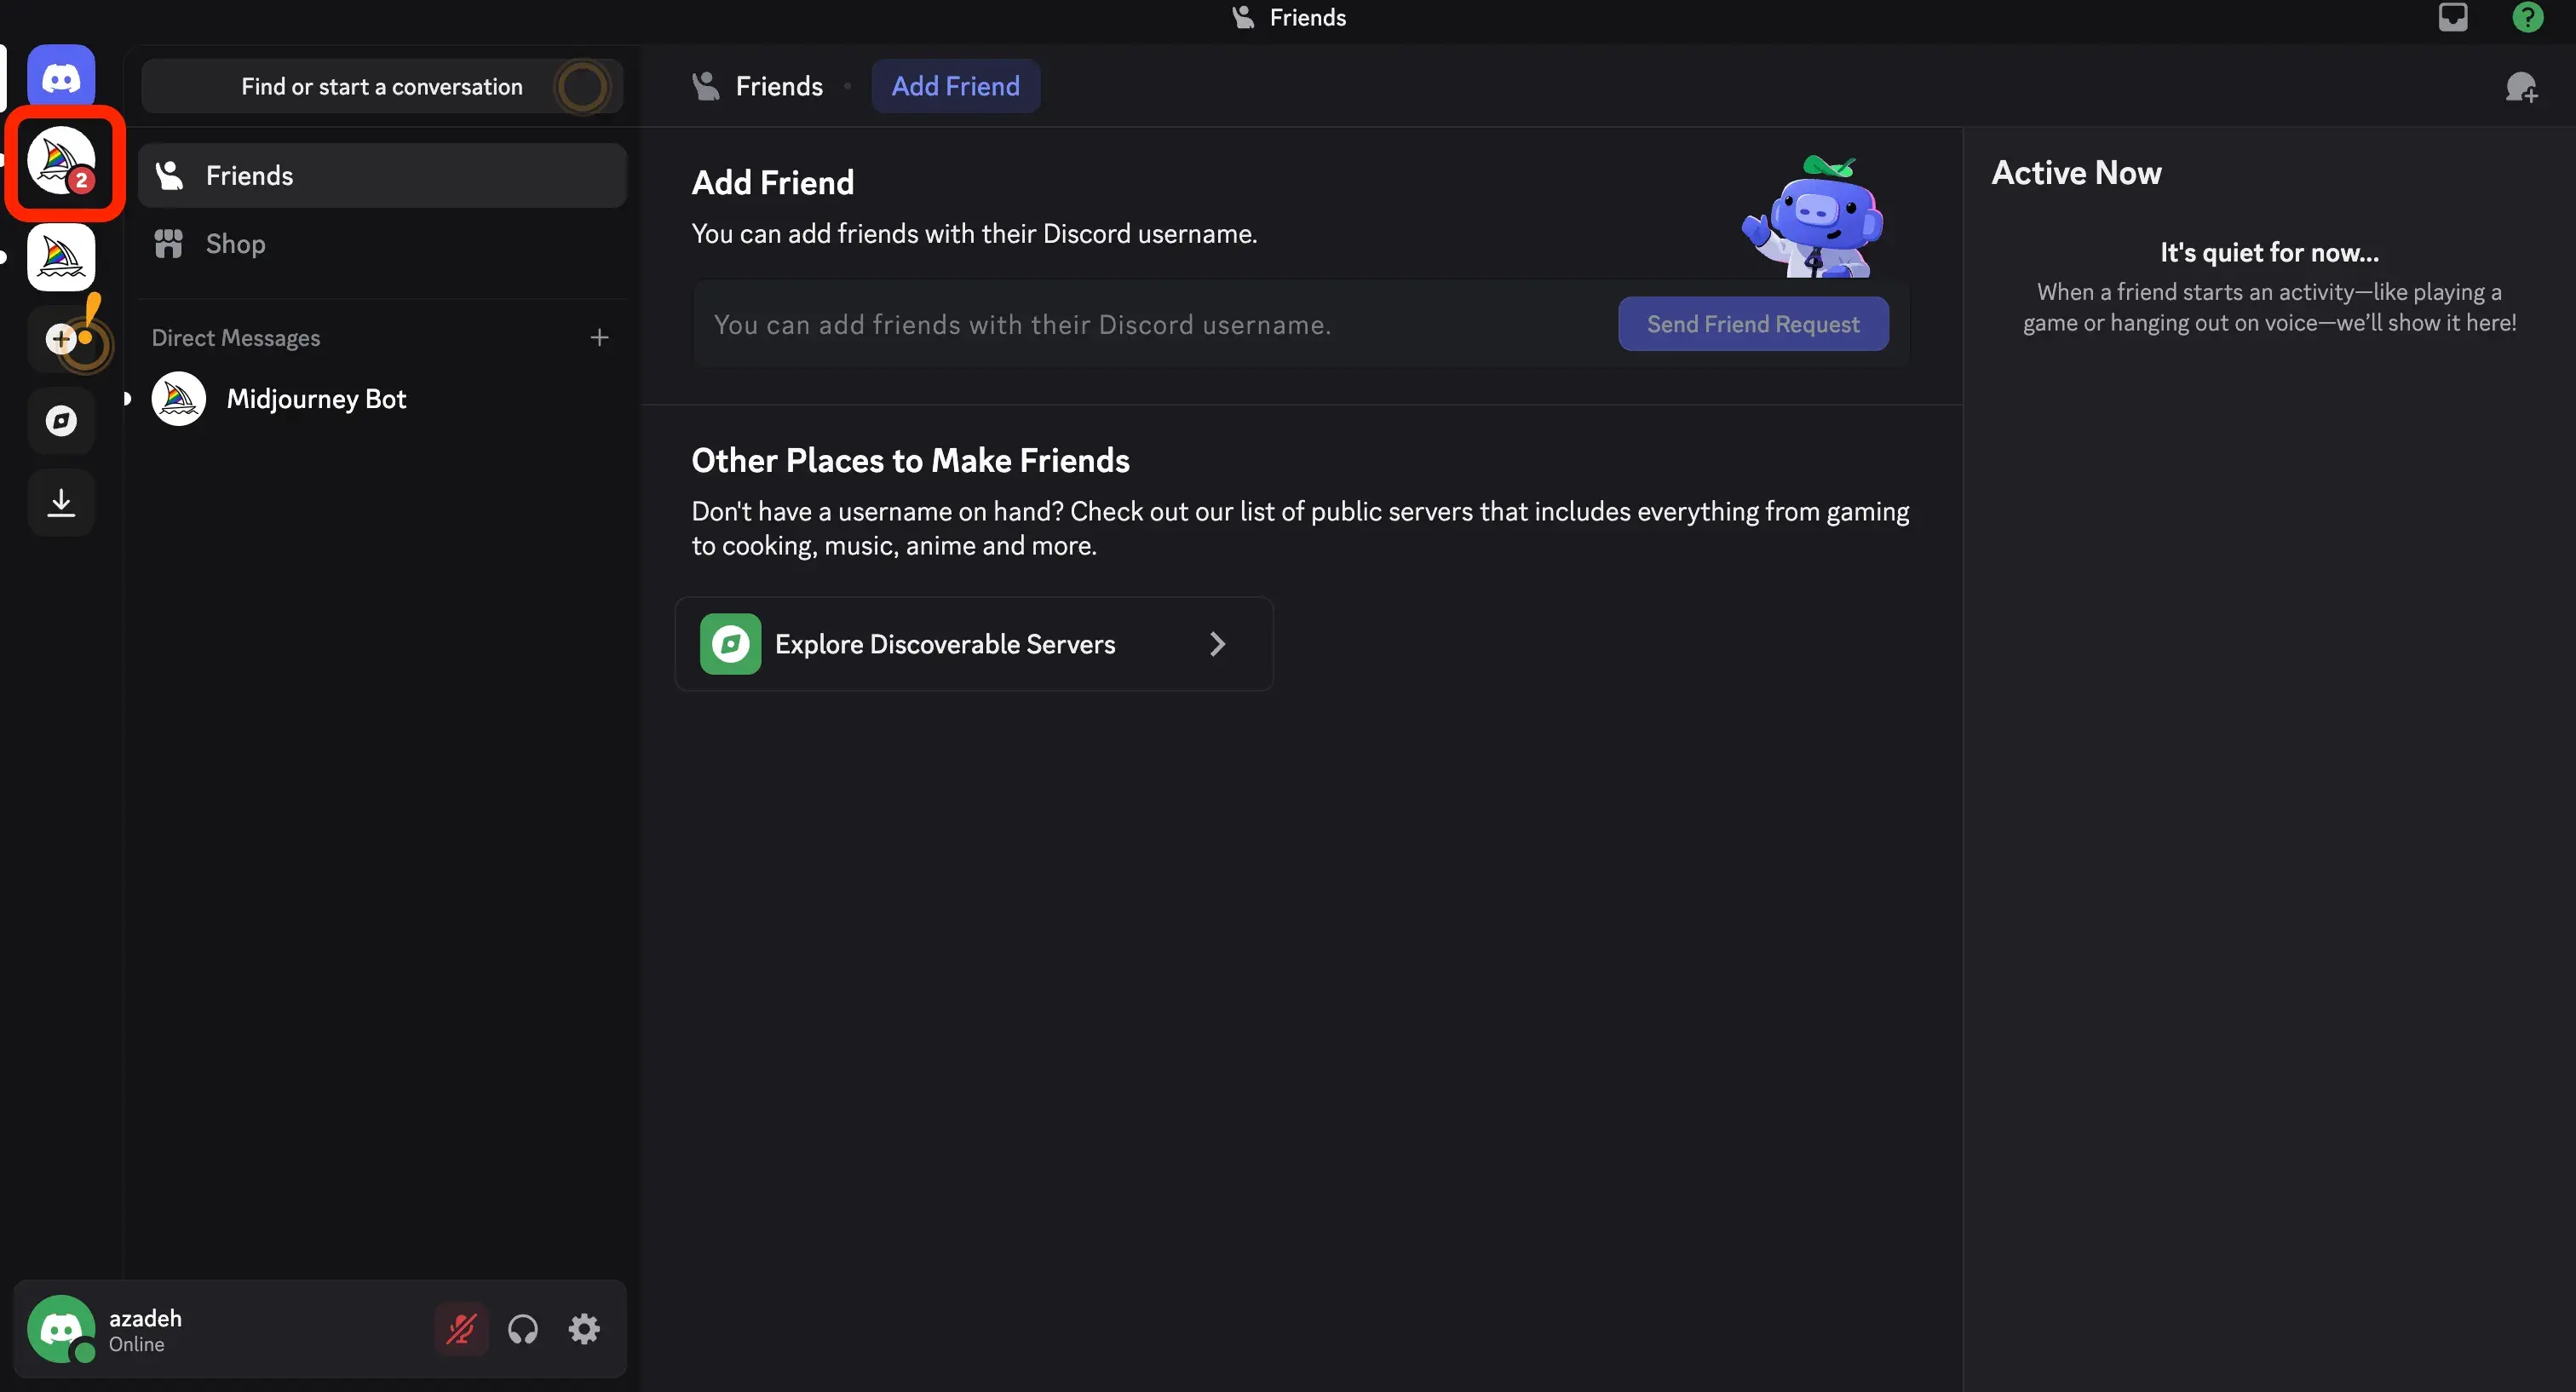Image resolution: width=2576 pixels, height=1392 pixels.
Task: Select the Add Friend tab
Action: (955, 86)
